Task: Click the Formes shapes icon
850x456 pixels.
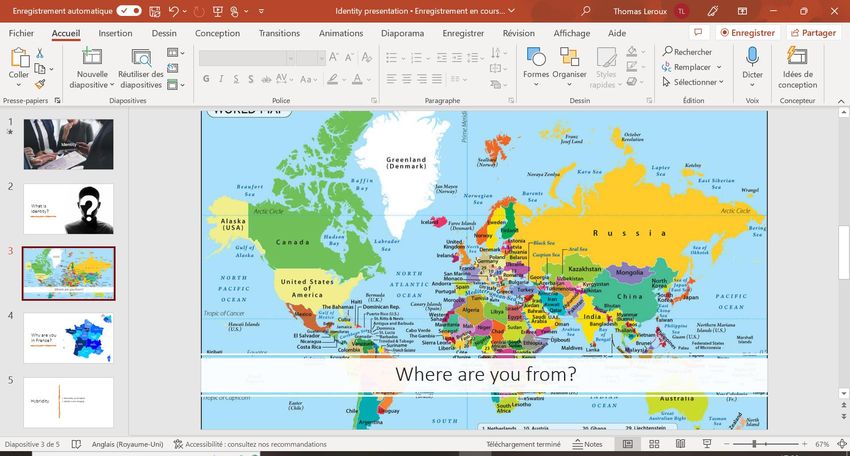Action: click(x=536, y=56)
